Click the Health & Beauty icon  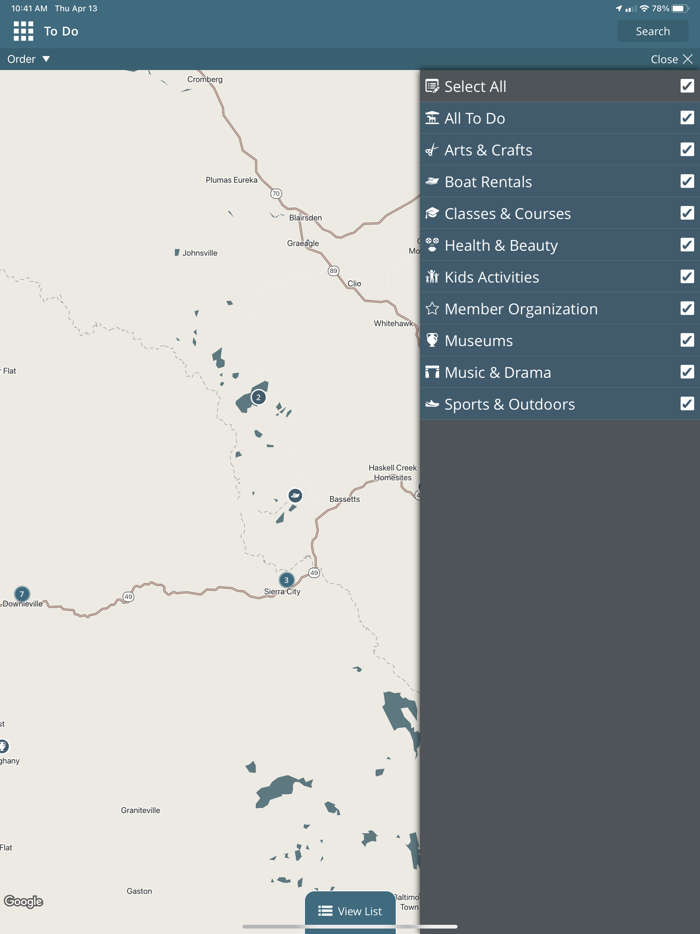[432, 245]
